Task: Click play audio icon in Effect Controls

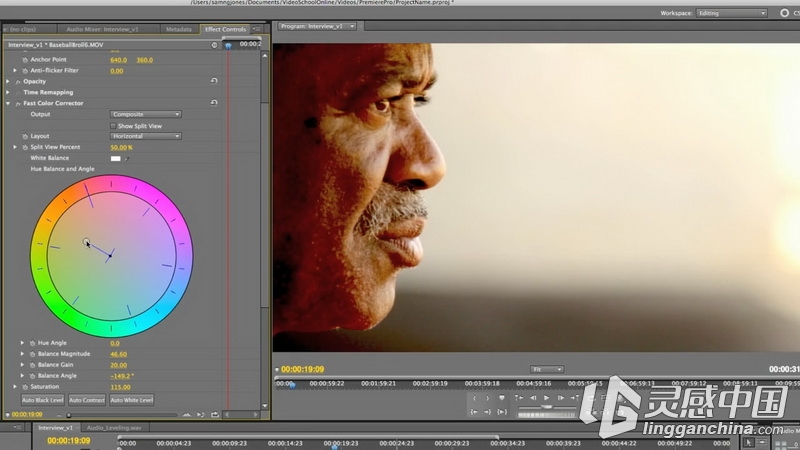Action: (x=201, y=415)
